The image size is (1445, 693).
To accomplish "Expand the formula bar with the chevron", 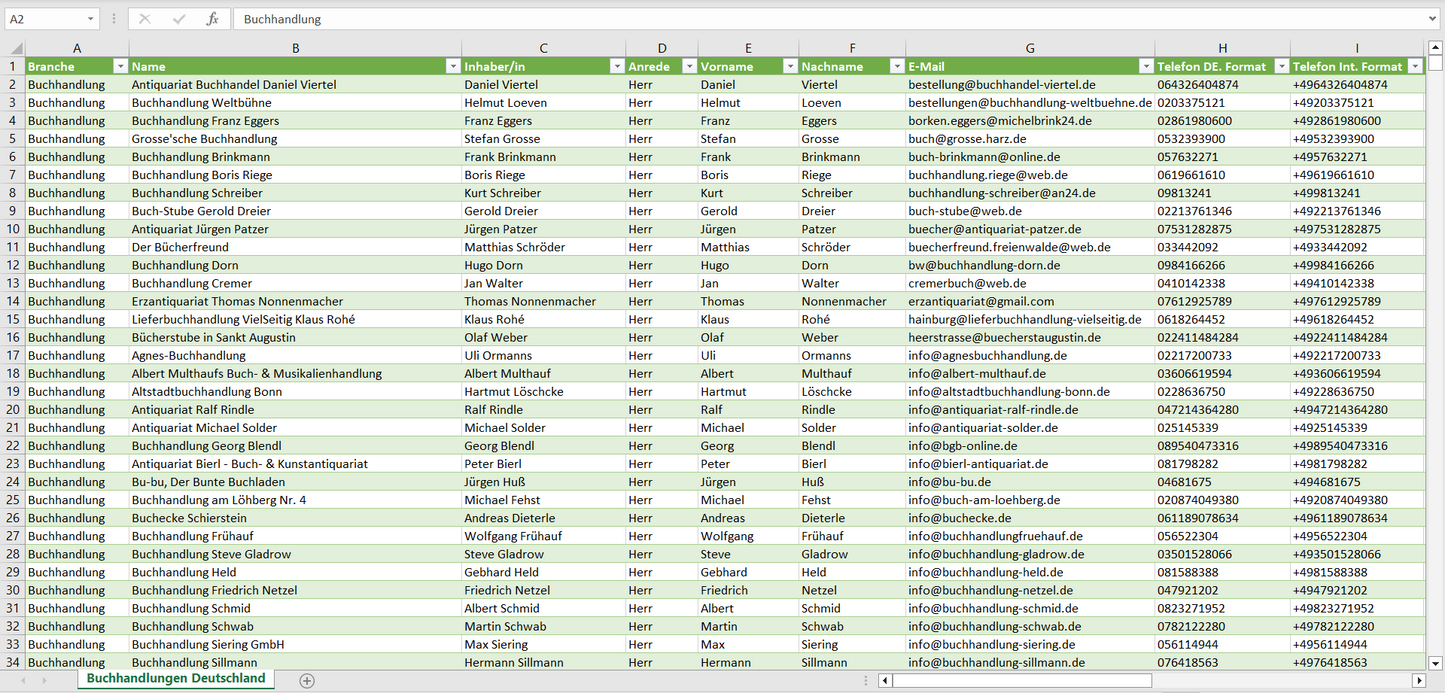I will click(x=1433, y=19).
